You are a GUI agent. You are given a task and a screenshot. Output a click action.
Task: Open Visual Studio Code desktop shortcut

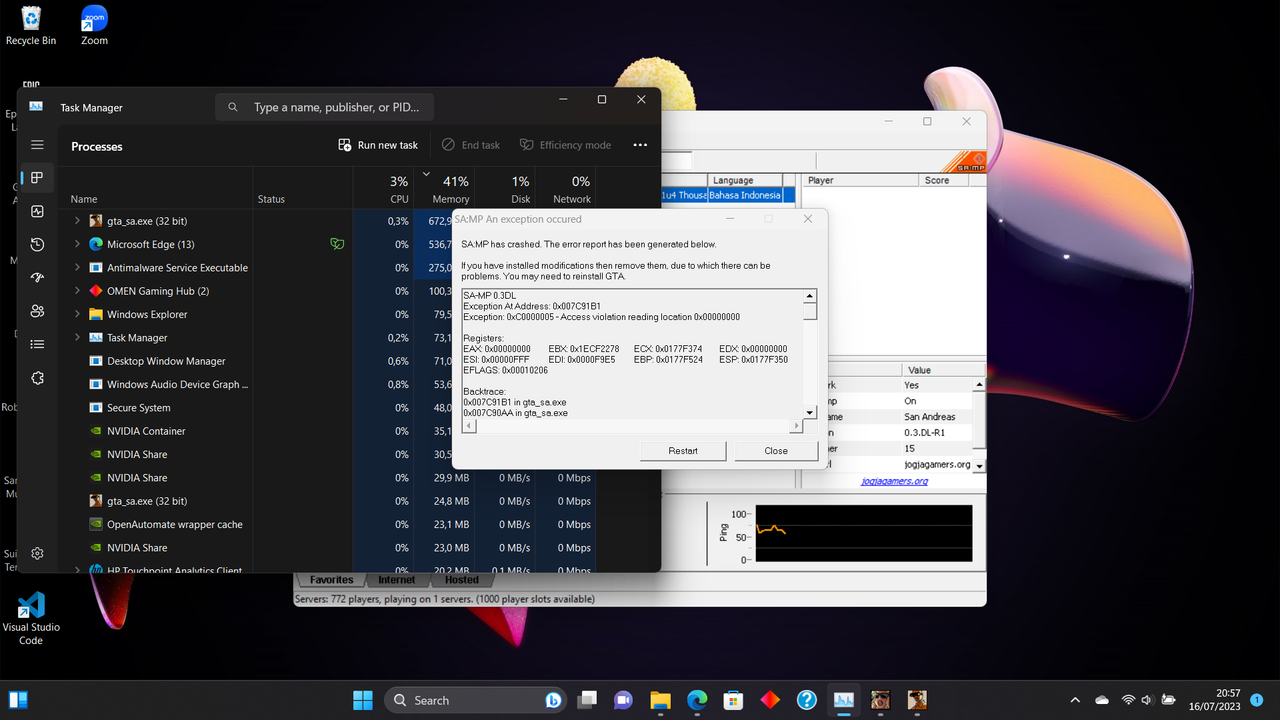31,618
